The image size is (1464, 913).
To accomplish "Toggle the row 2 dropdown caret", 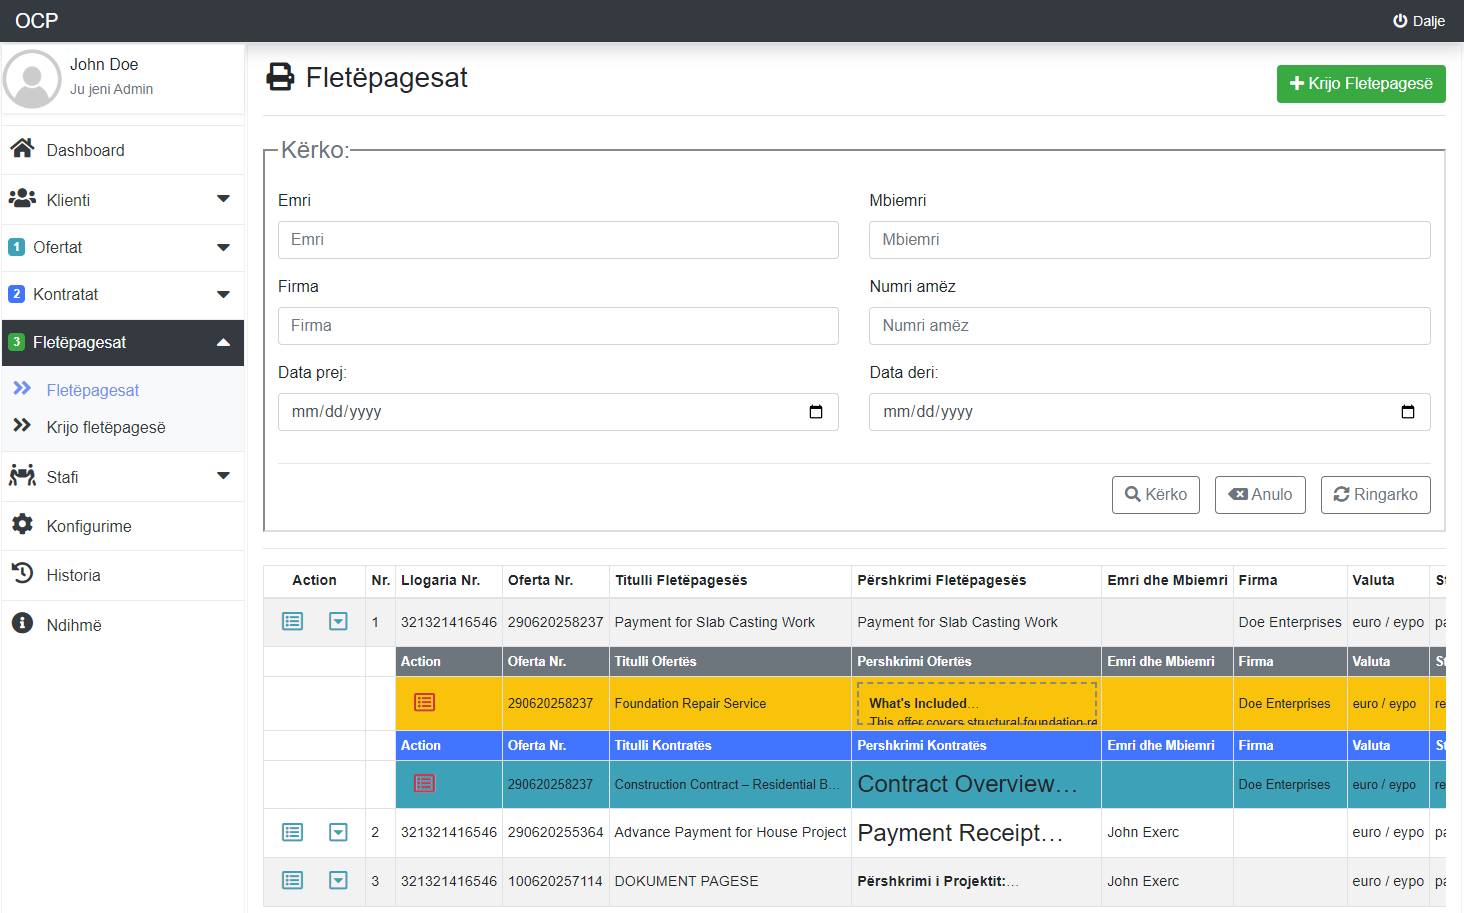I will click(338, 832).
